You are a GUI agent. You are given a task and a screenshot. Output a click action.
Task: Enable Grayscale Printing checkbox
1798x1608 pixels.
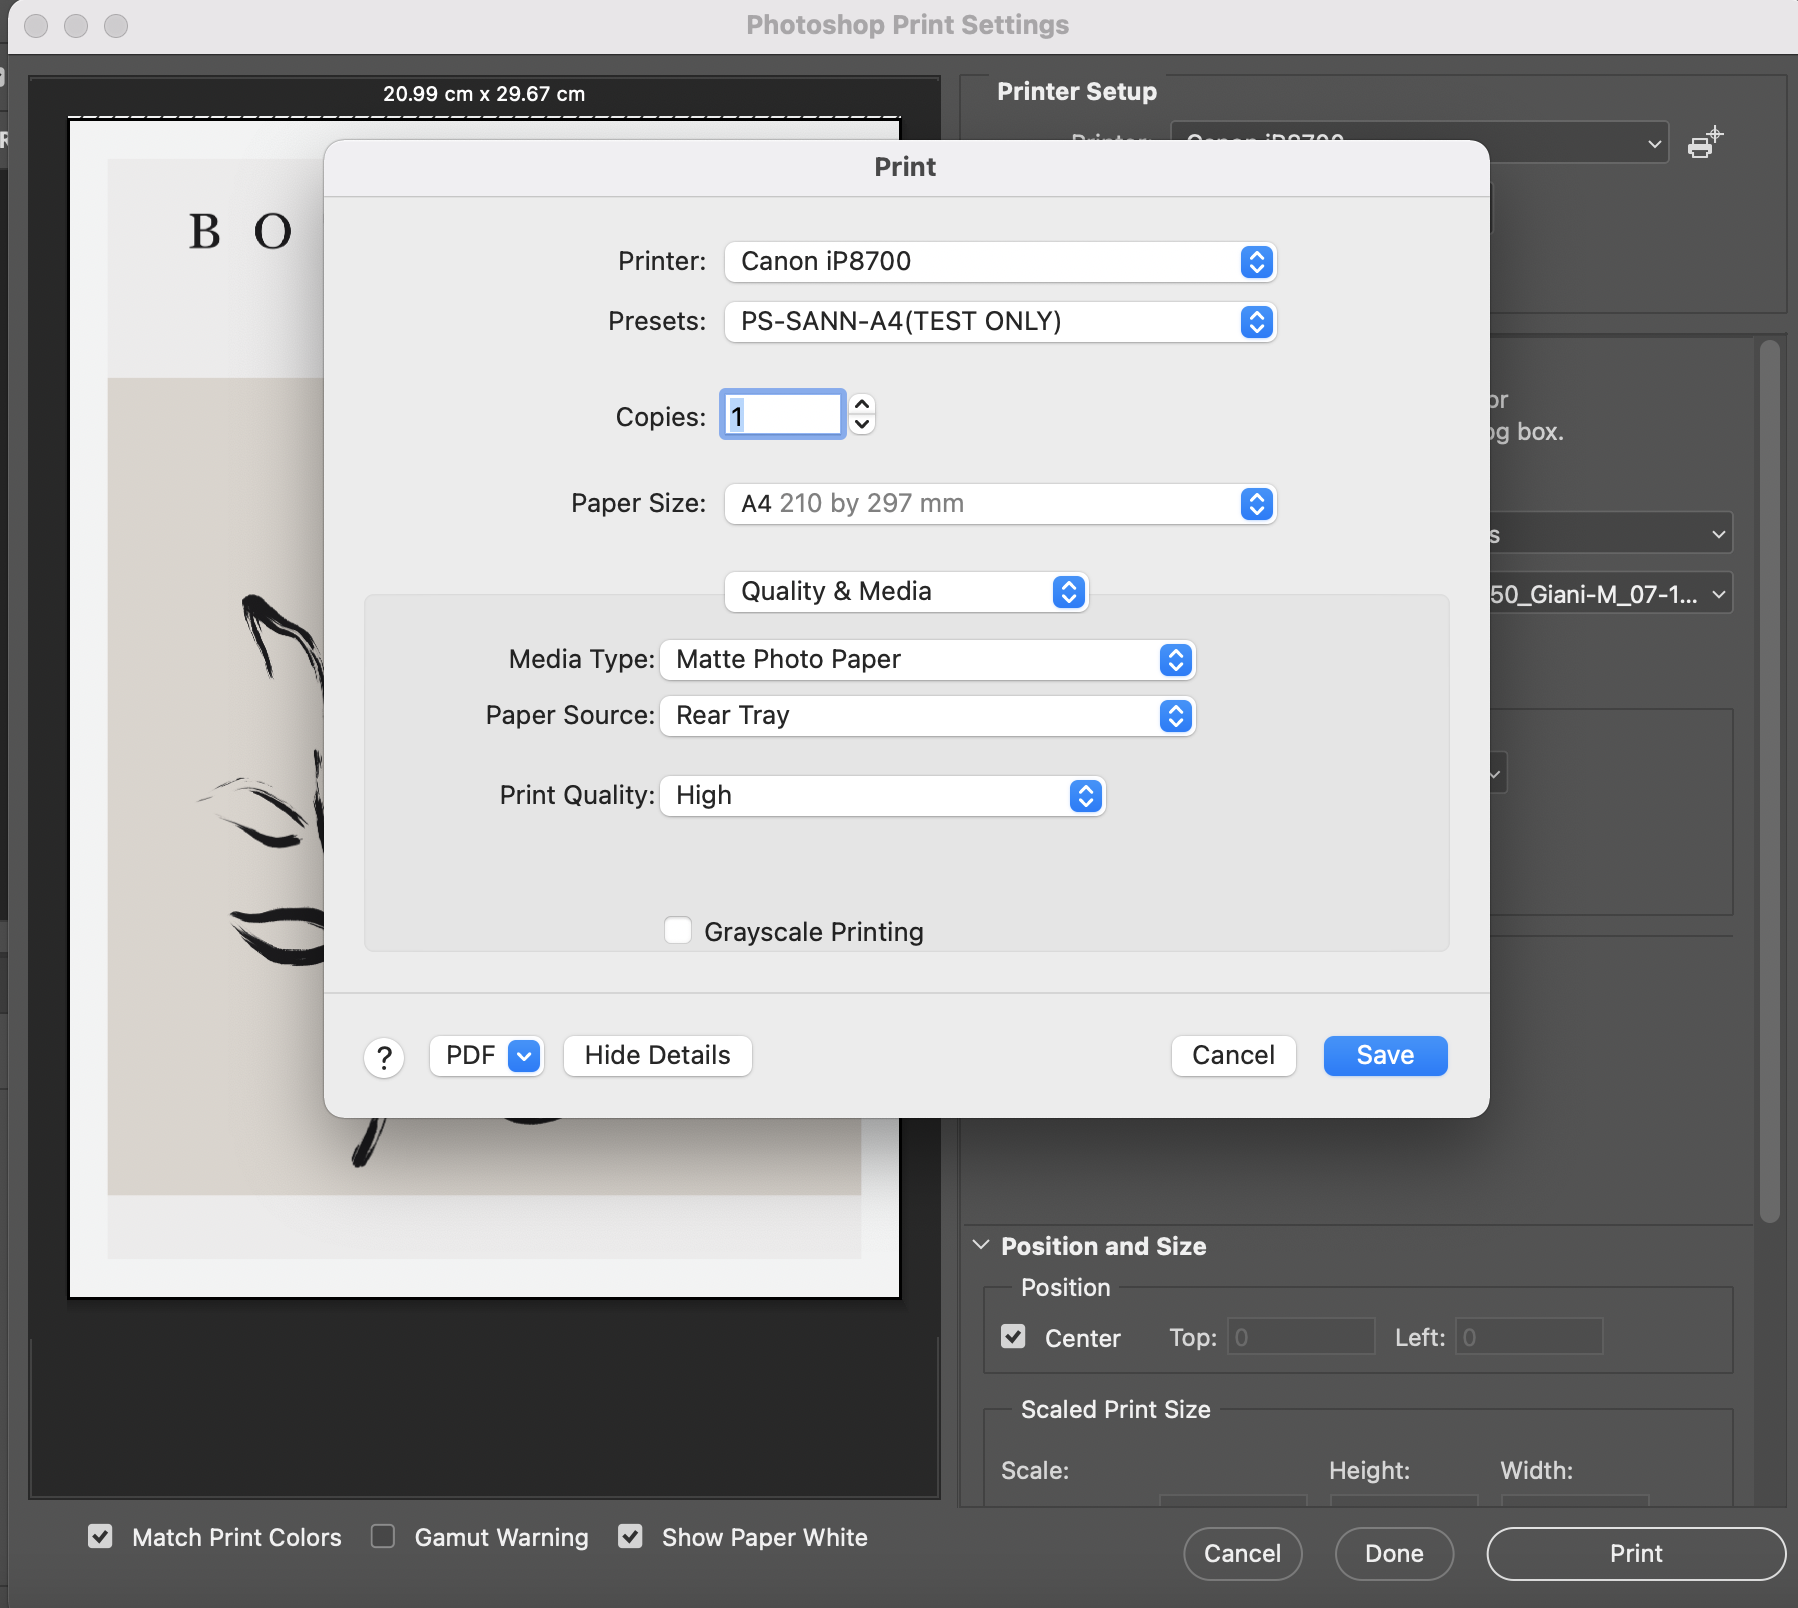point(678,931)
